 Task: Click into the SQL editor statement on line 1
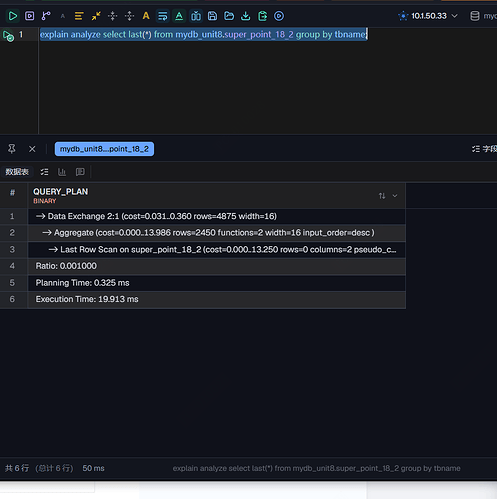coord(203,34)
